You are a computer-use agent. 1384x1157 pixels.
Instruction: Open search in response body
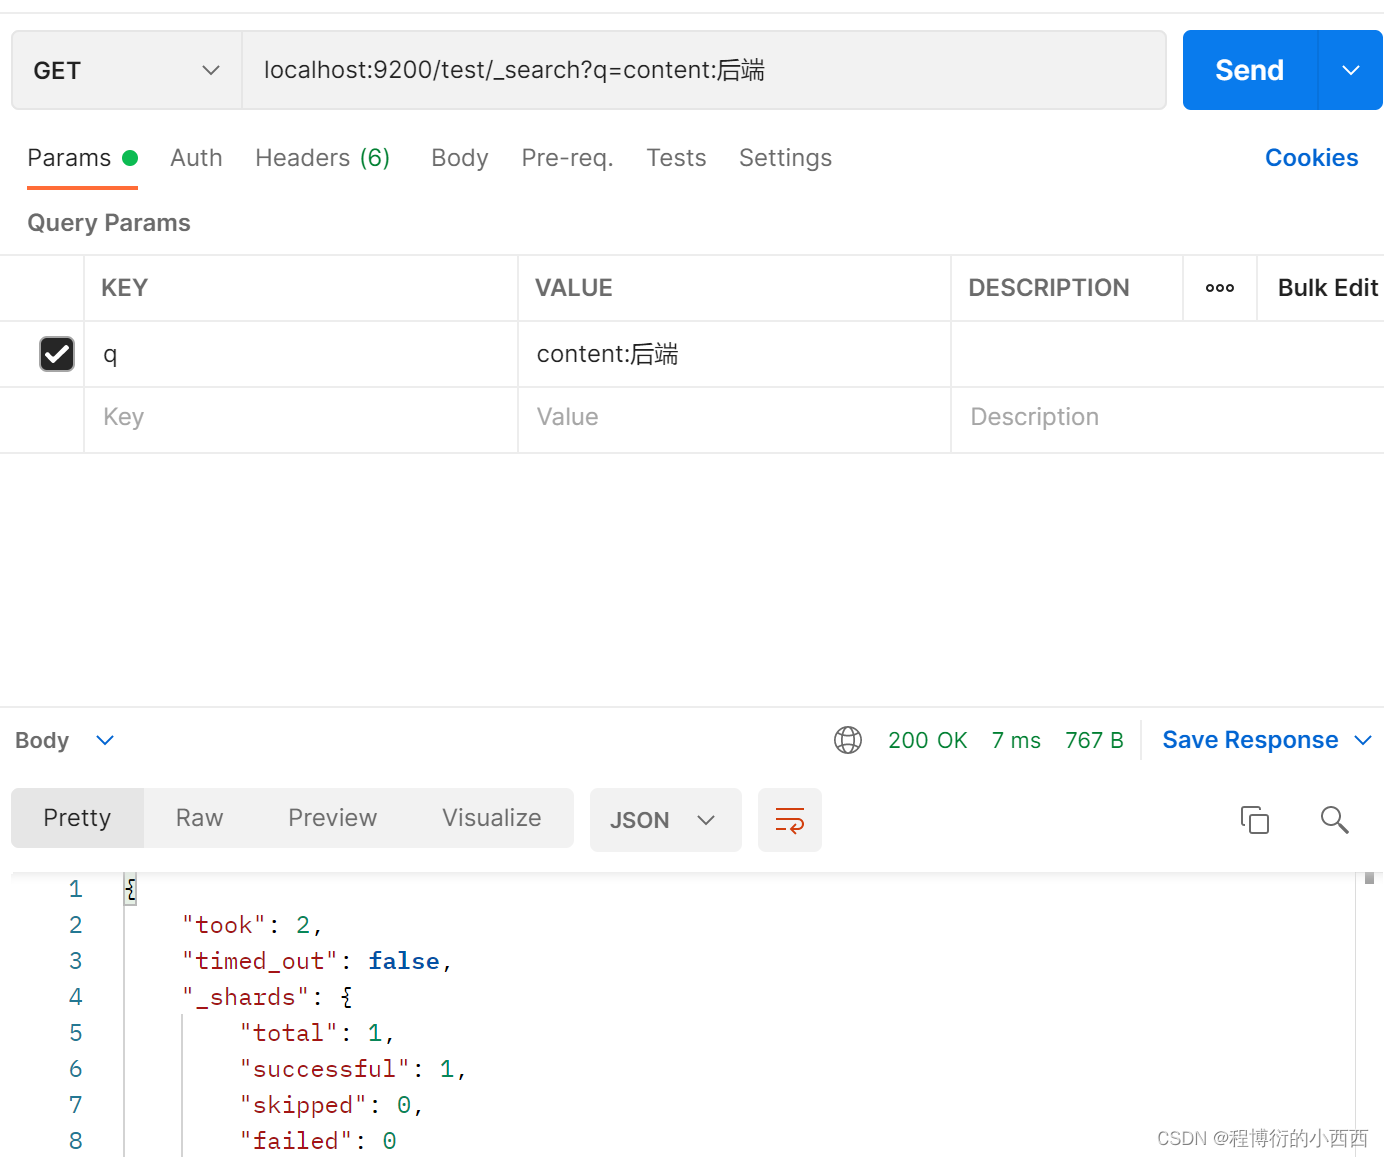(x=1335, y=820)
